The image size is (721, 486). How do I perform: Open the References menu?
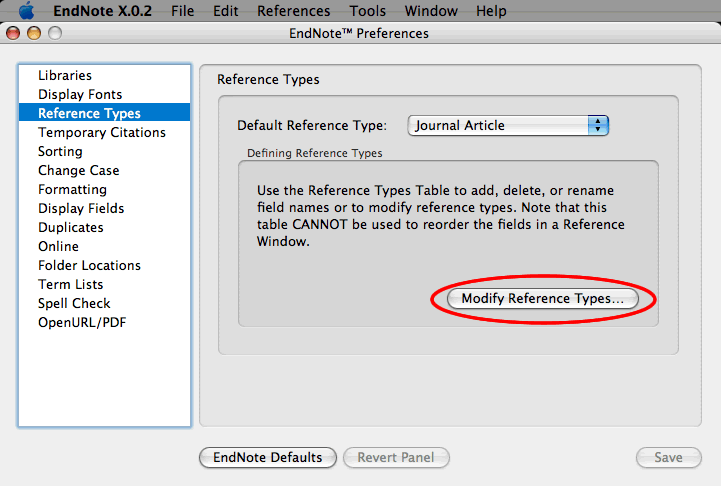pyautogui.click(x=293, y=11)
